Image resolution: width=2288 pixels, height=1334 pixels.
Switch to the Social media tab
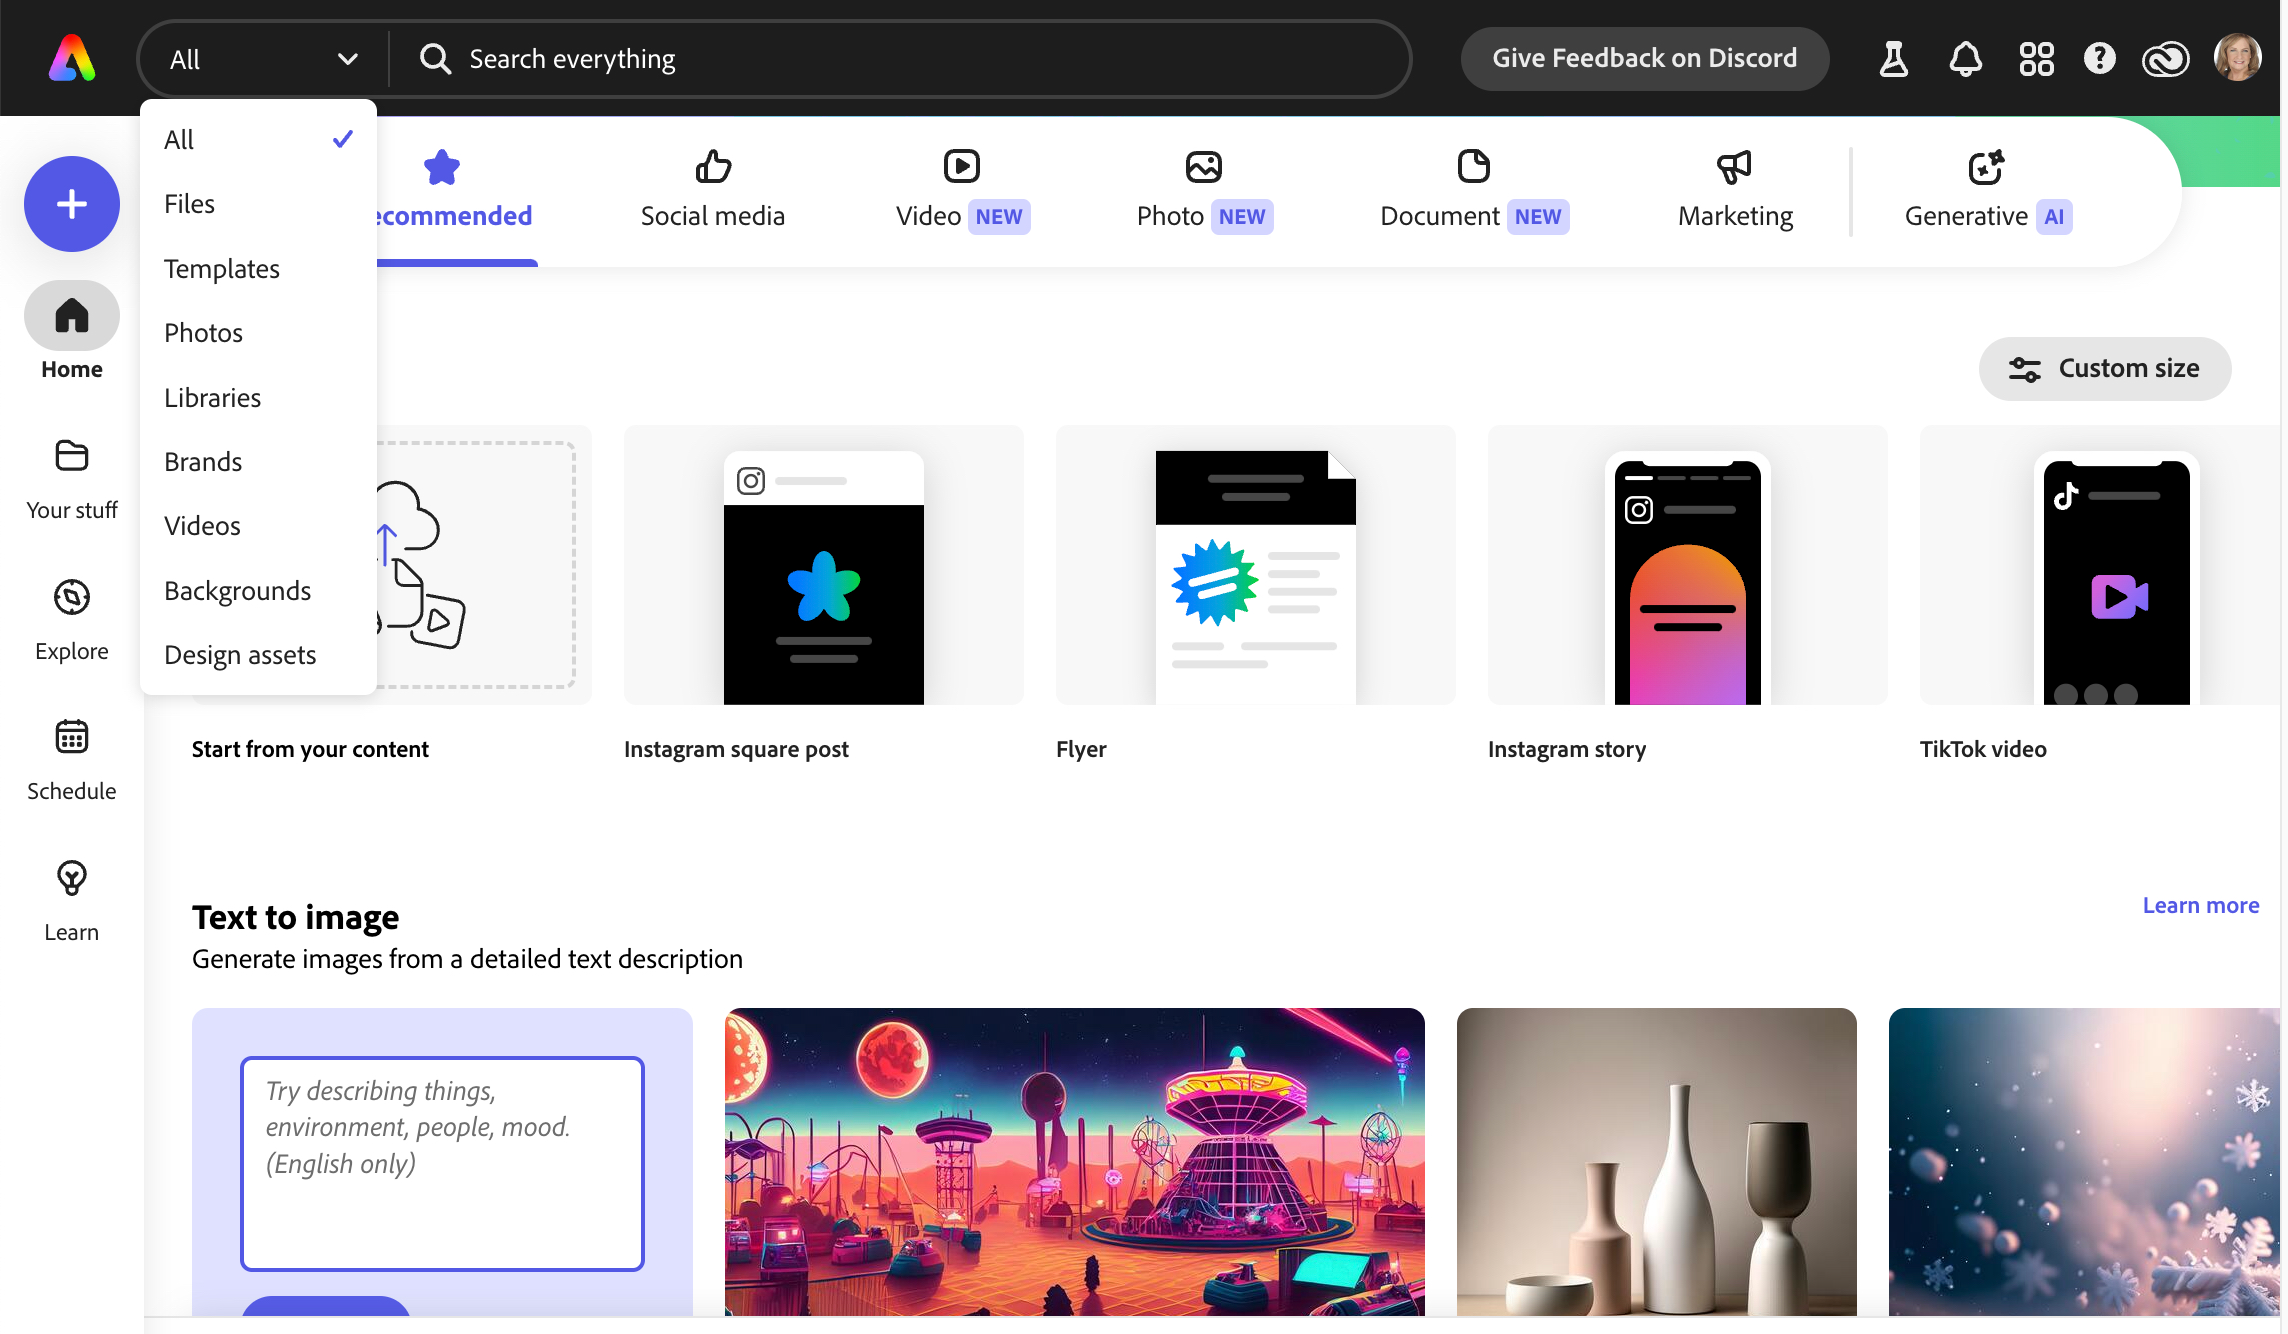pos(712,190)
